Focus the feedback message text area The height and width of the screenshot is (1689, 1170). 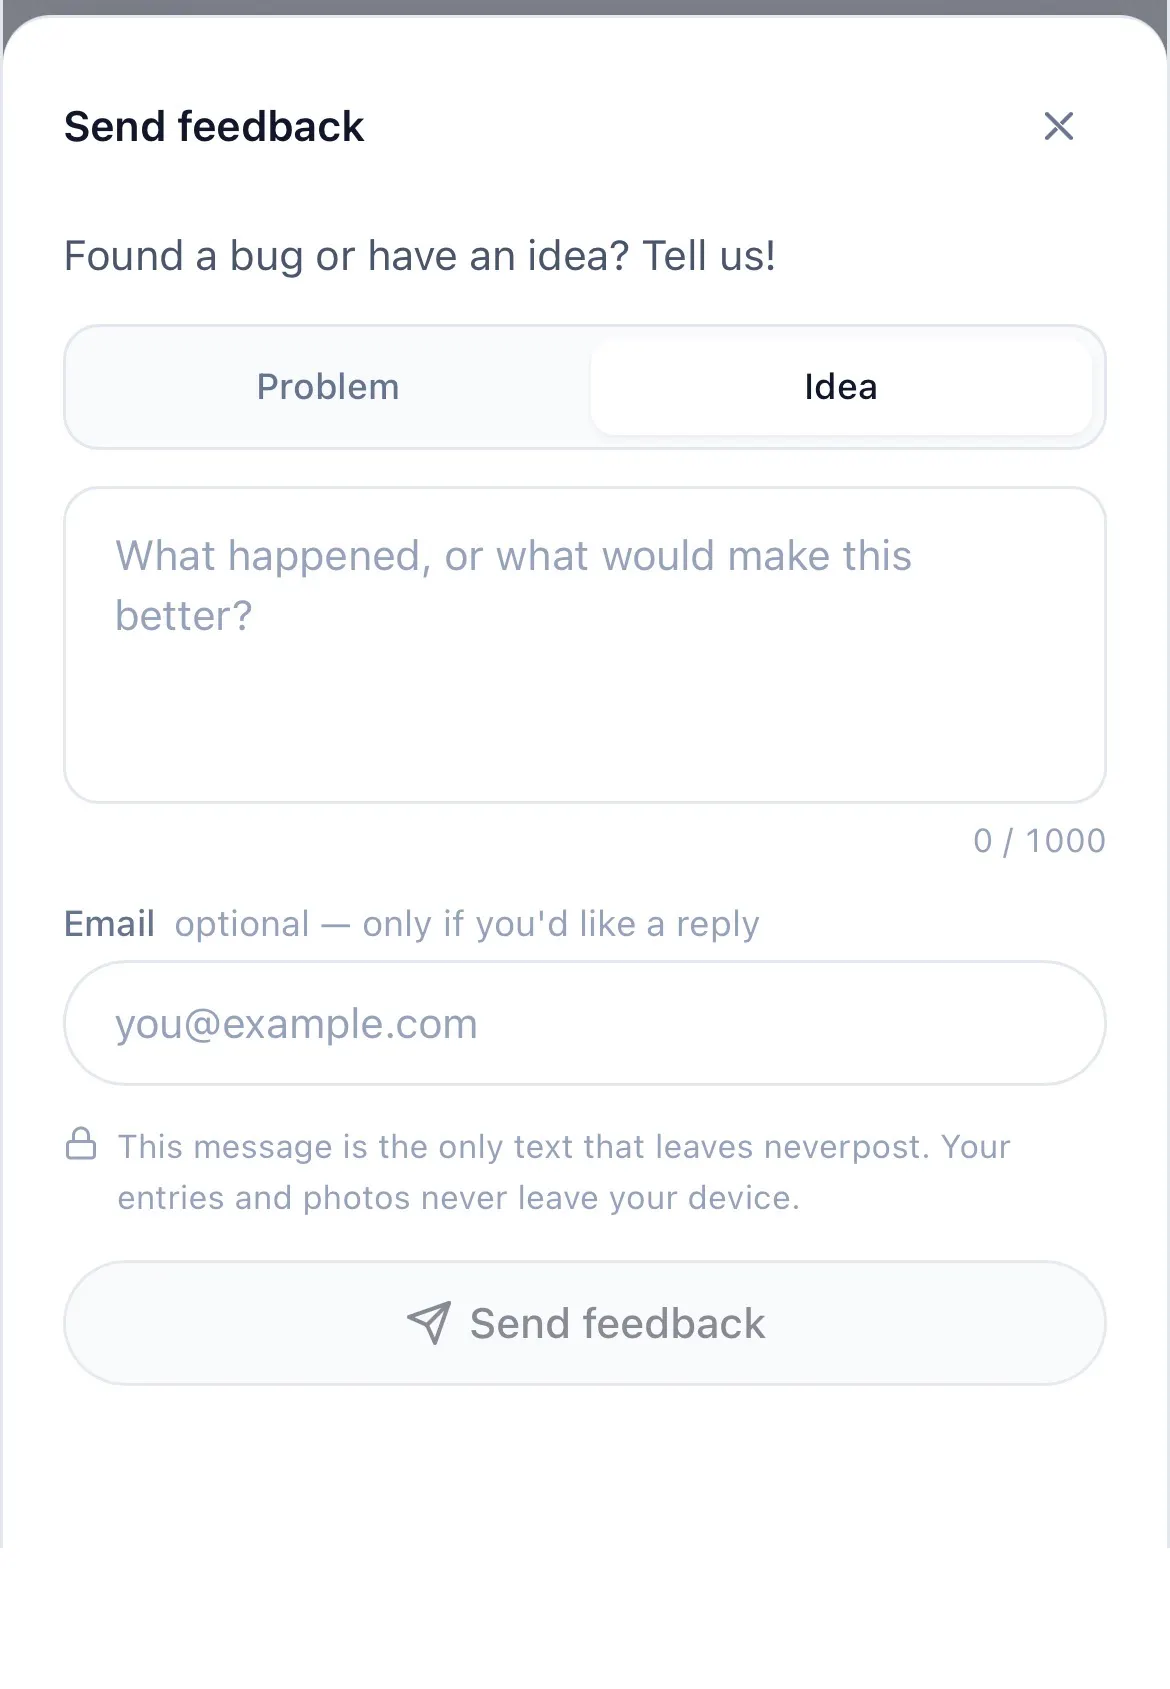point(585,645)
